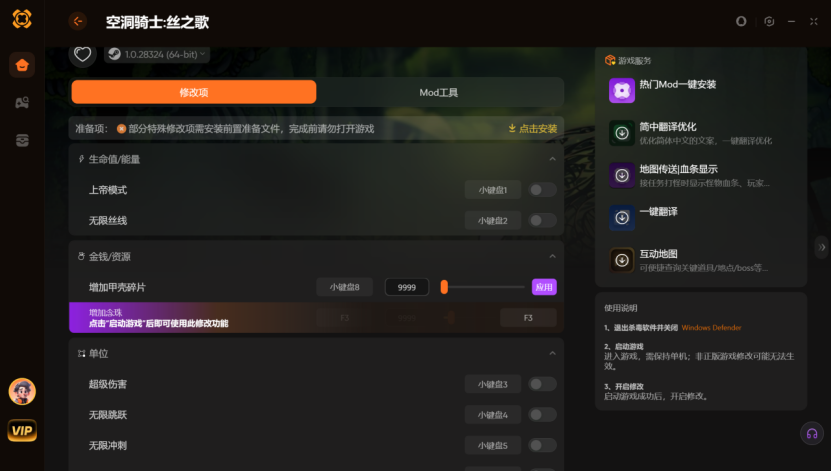Turn on 无限跳跃 switch
The image size is (831, 471).
pos(542,415)
